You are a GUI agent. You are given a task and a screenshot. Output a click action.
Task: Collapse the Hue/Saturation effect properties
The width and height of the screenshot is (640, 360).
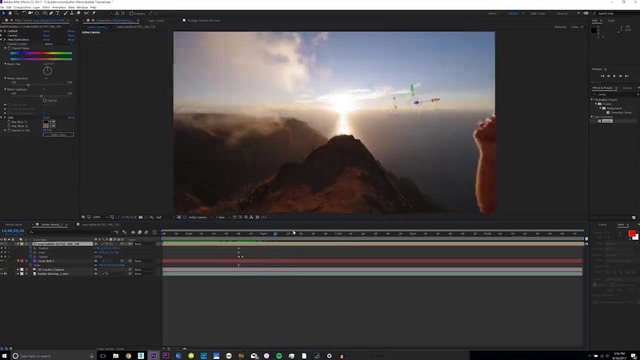2,40
